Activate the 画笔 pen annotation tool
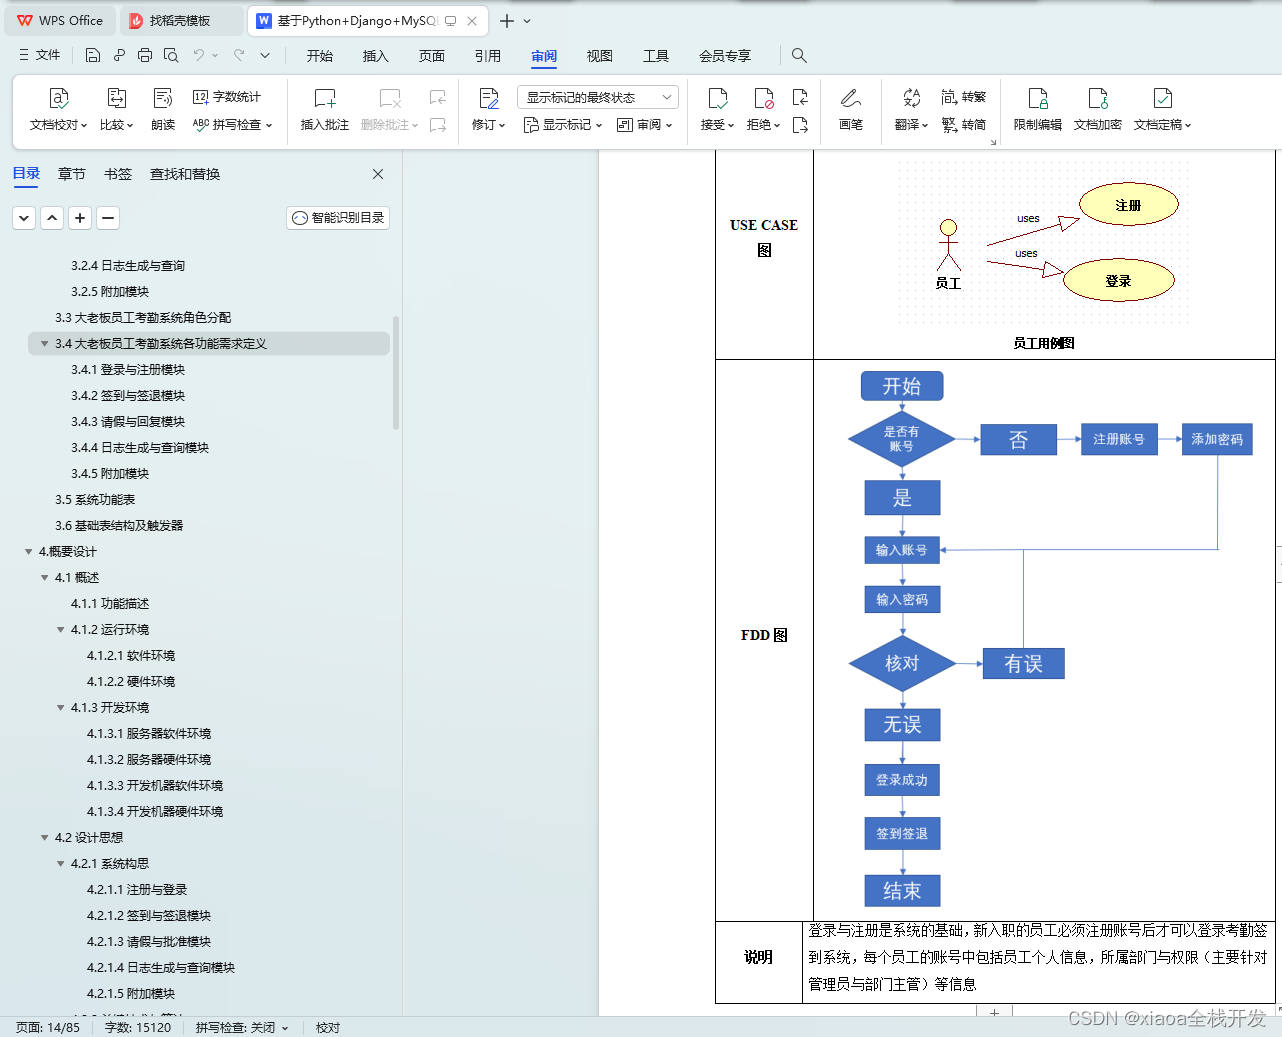Screen dimensions: 1282x1037 [850, 108]
